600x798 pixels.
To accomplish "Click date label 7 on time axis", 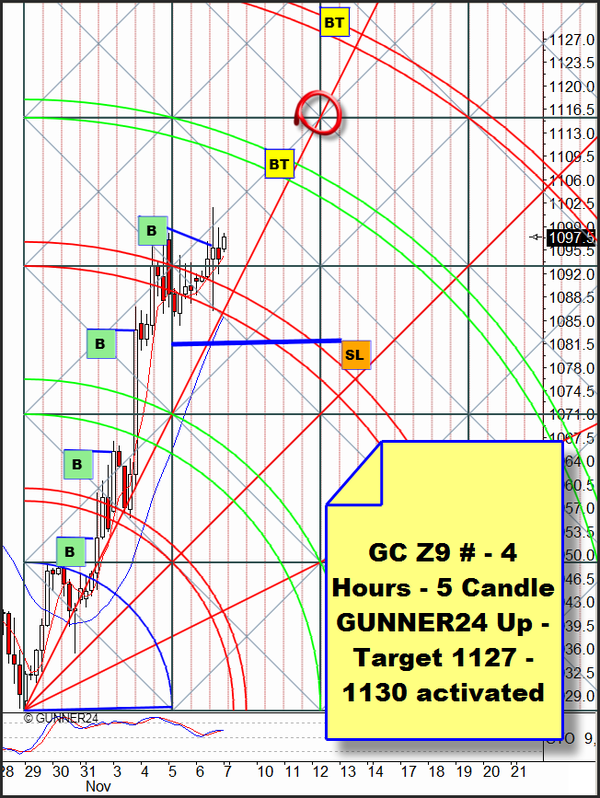I will [227, 772].
